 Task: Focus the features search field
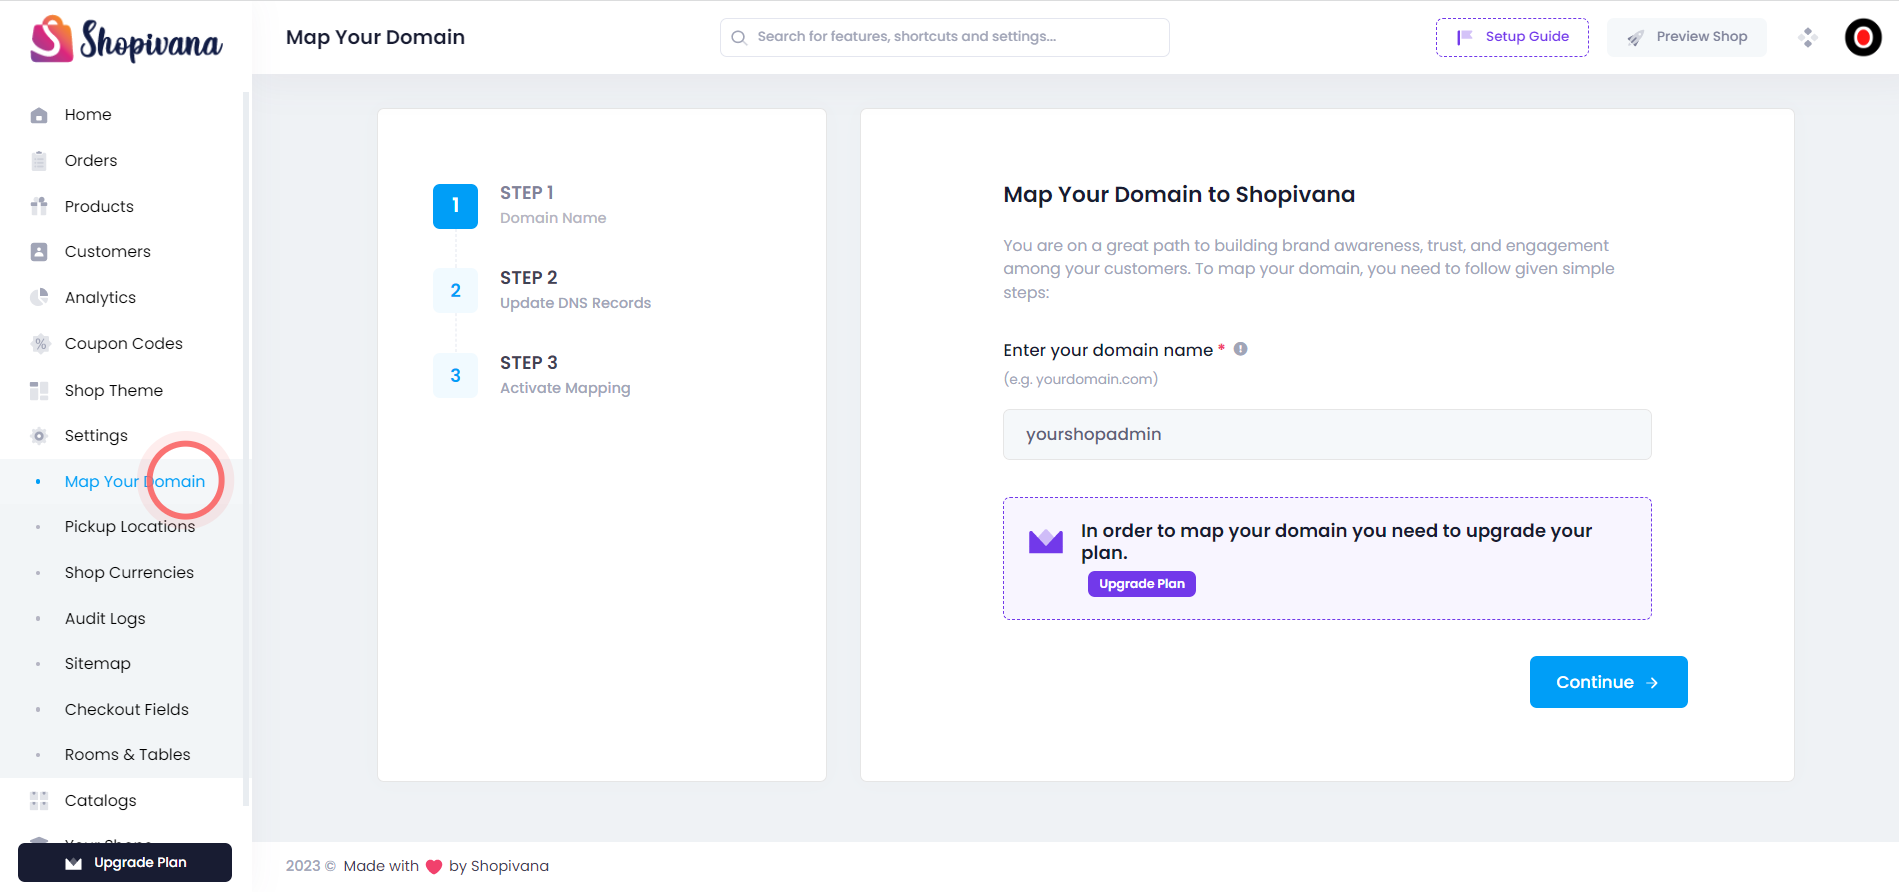(945, 37)
